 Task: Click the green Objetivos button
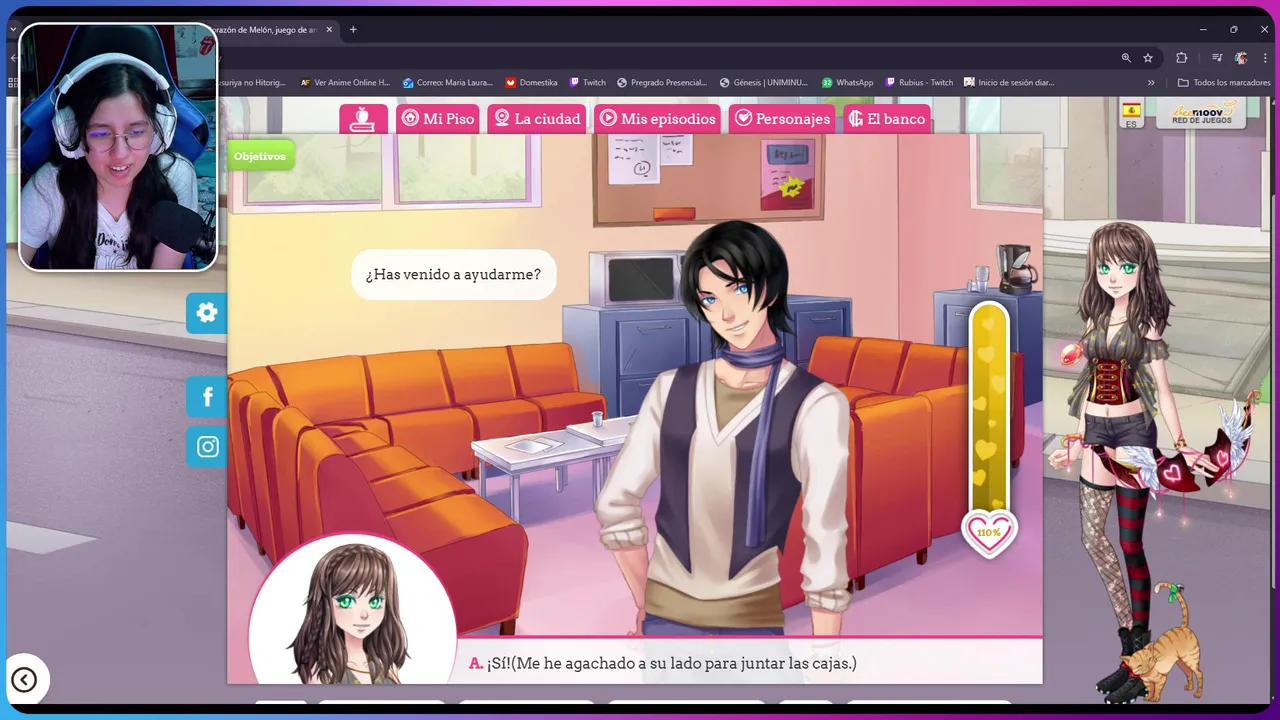[x=260, y=156]
